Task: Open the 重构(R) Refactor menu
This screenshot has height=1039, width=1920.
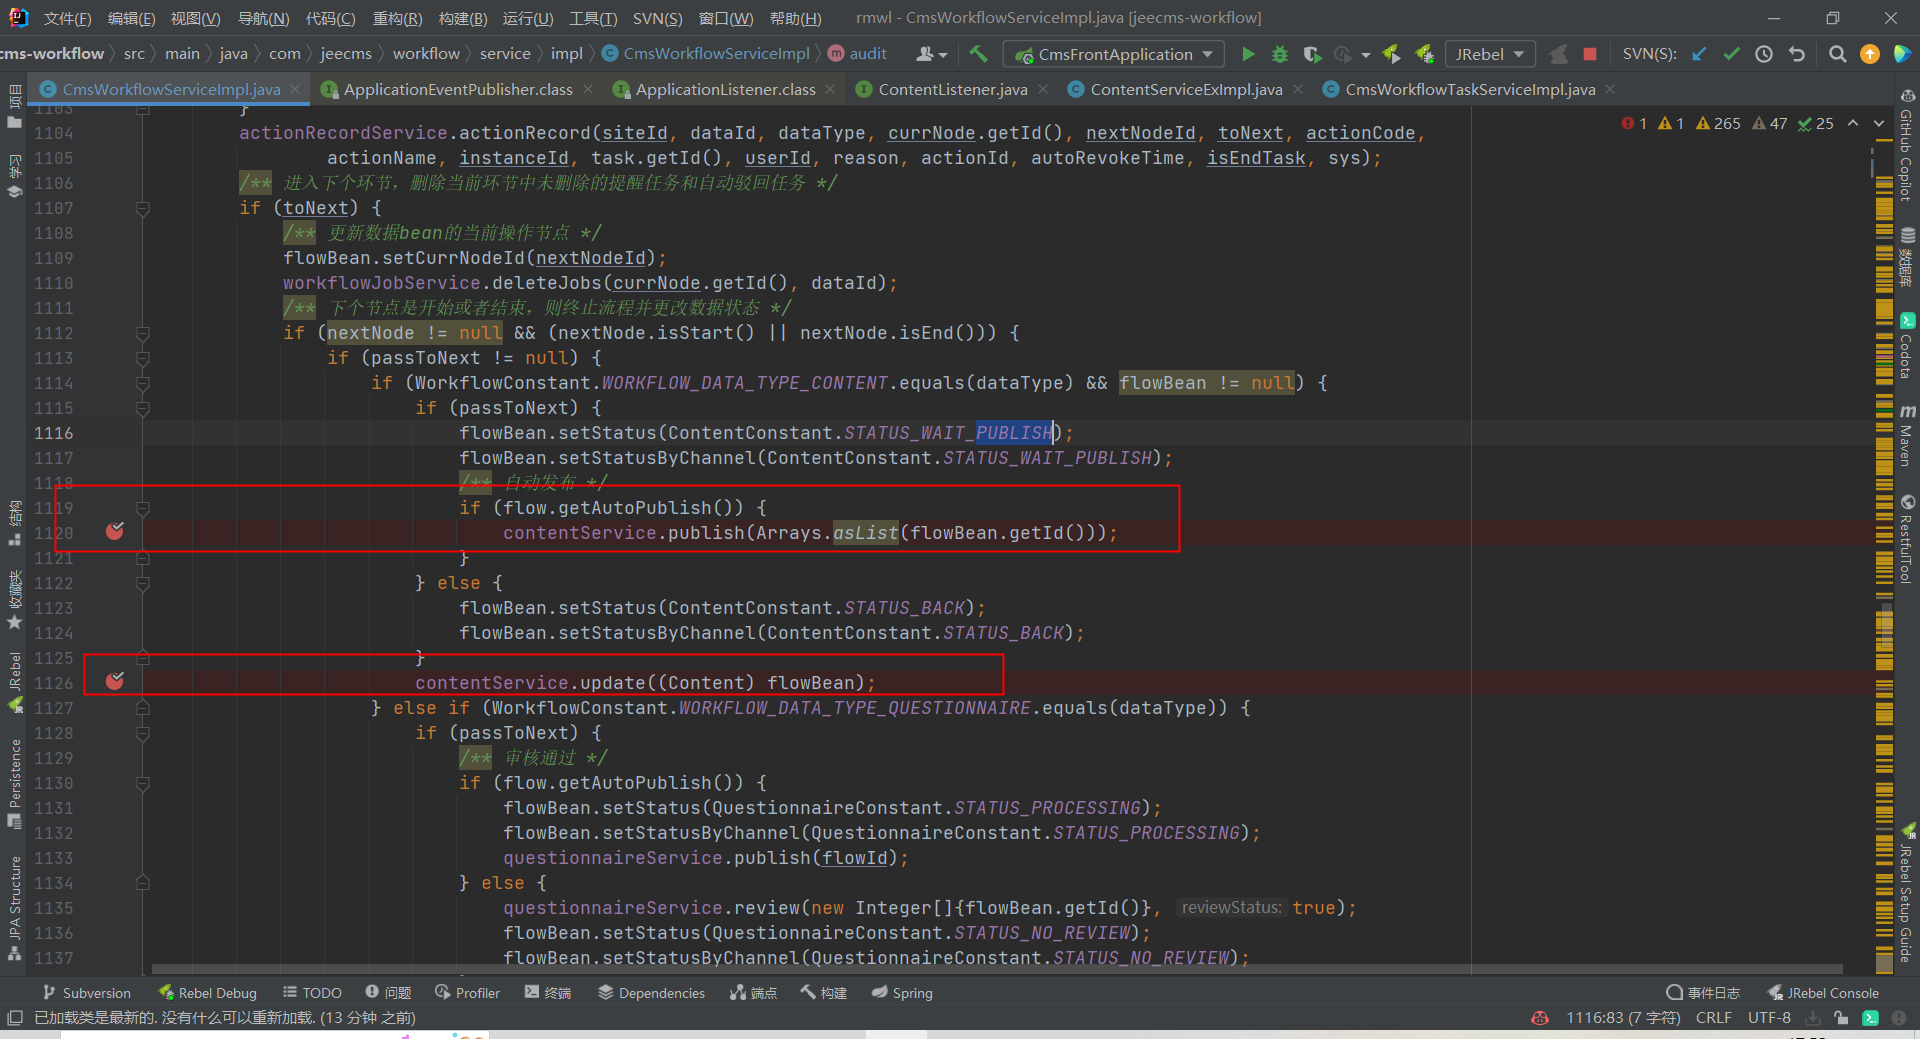Action: (397, 18)
